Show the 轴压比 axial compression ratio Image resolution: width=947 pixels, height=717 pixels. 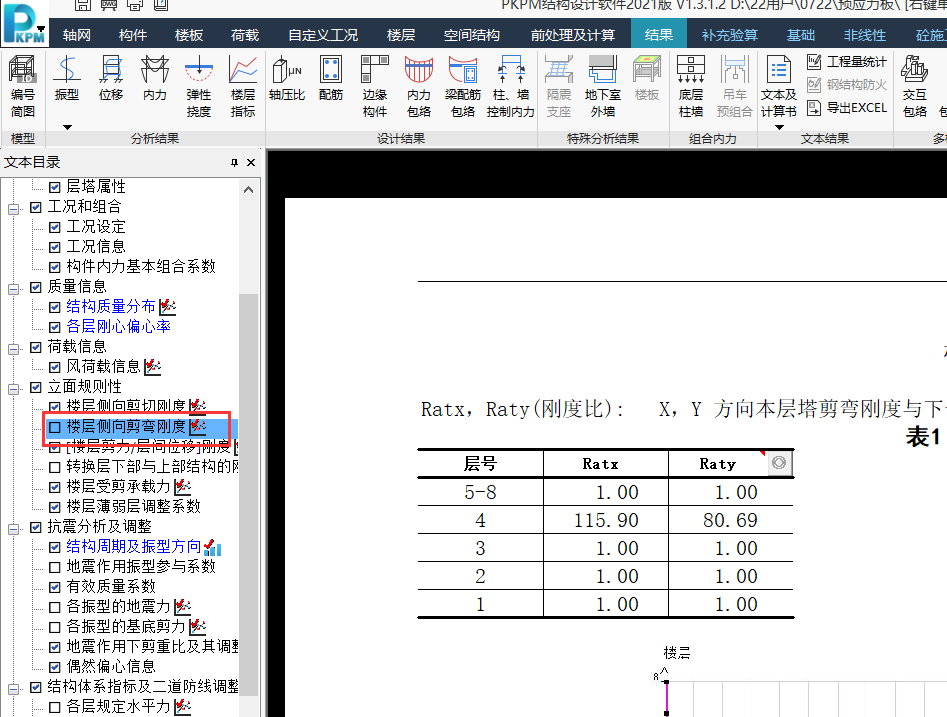pyautogui.click(x=287, y=77)
